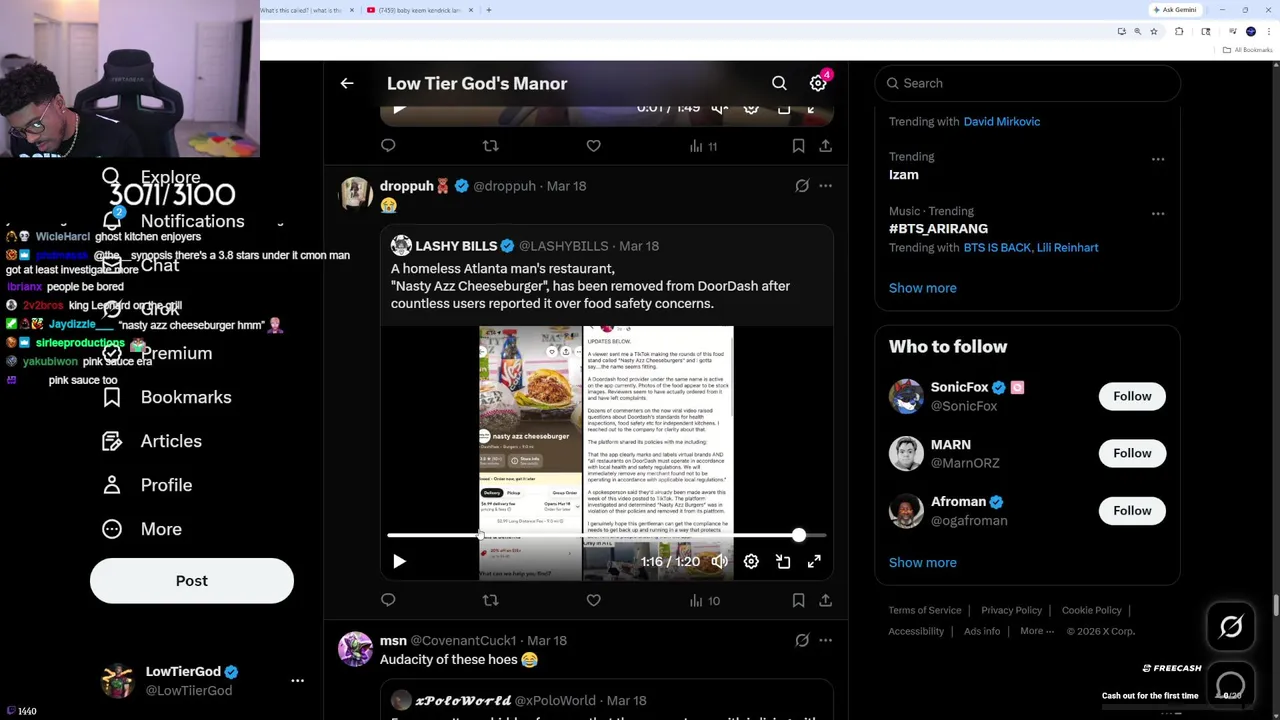Open Grok icon on msn's post

(x=802, y=640)
